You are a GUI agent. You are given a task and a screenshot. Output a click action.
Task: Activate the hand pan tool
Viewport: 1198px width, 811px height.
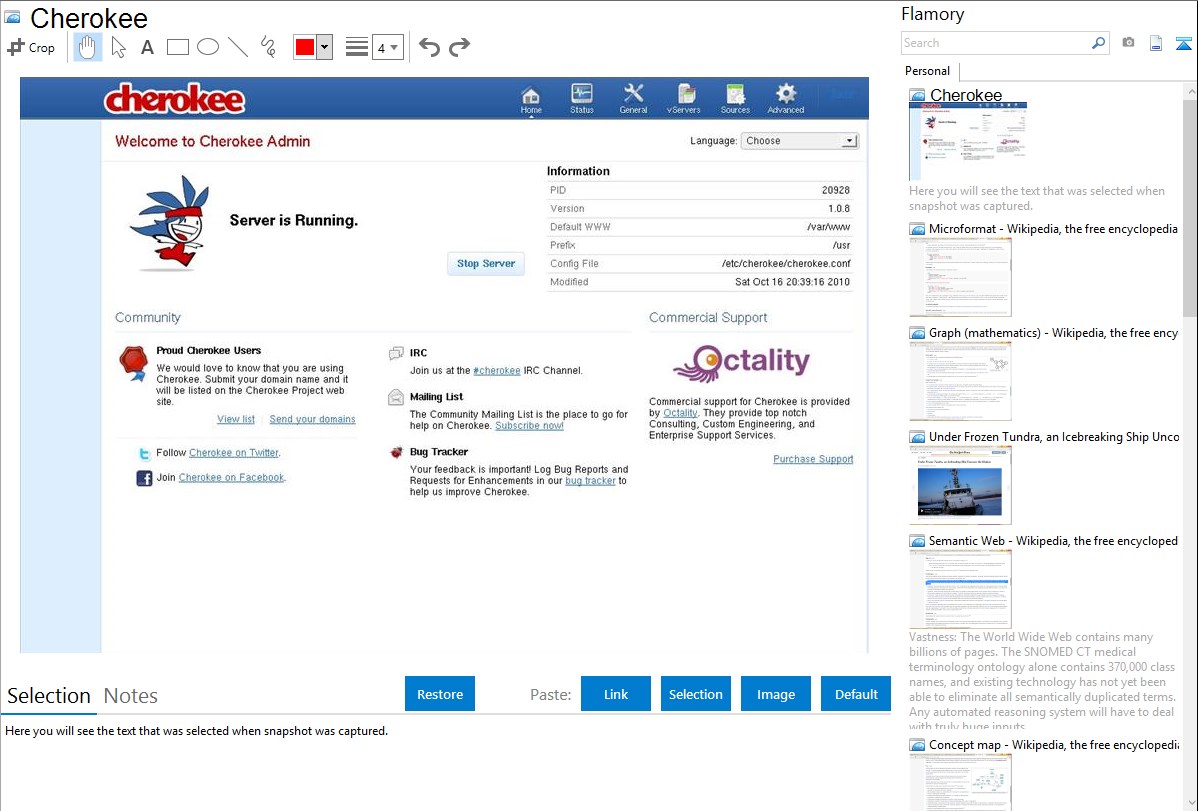pyautogui.click(x=88, y=47)
